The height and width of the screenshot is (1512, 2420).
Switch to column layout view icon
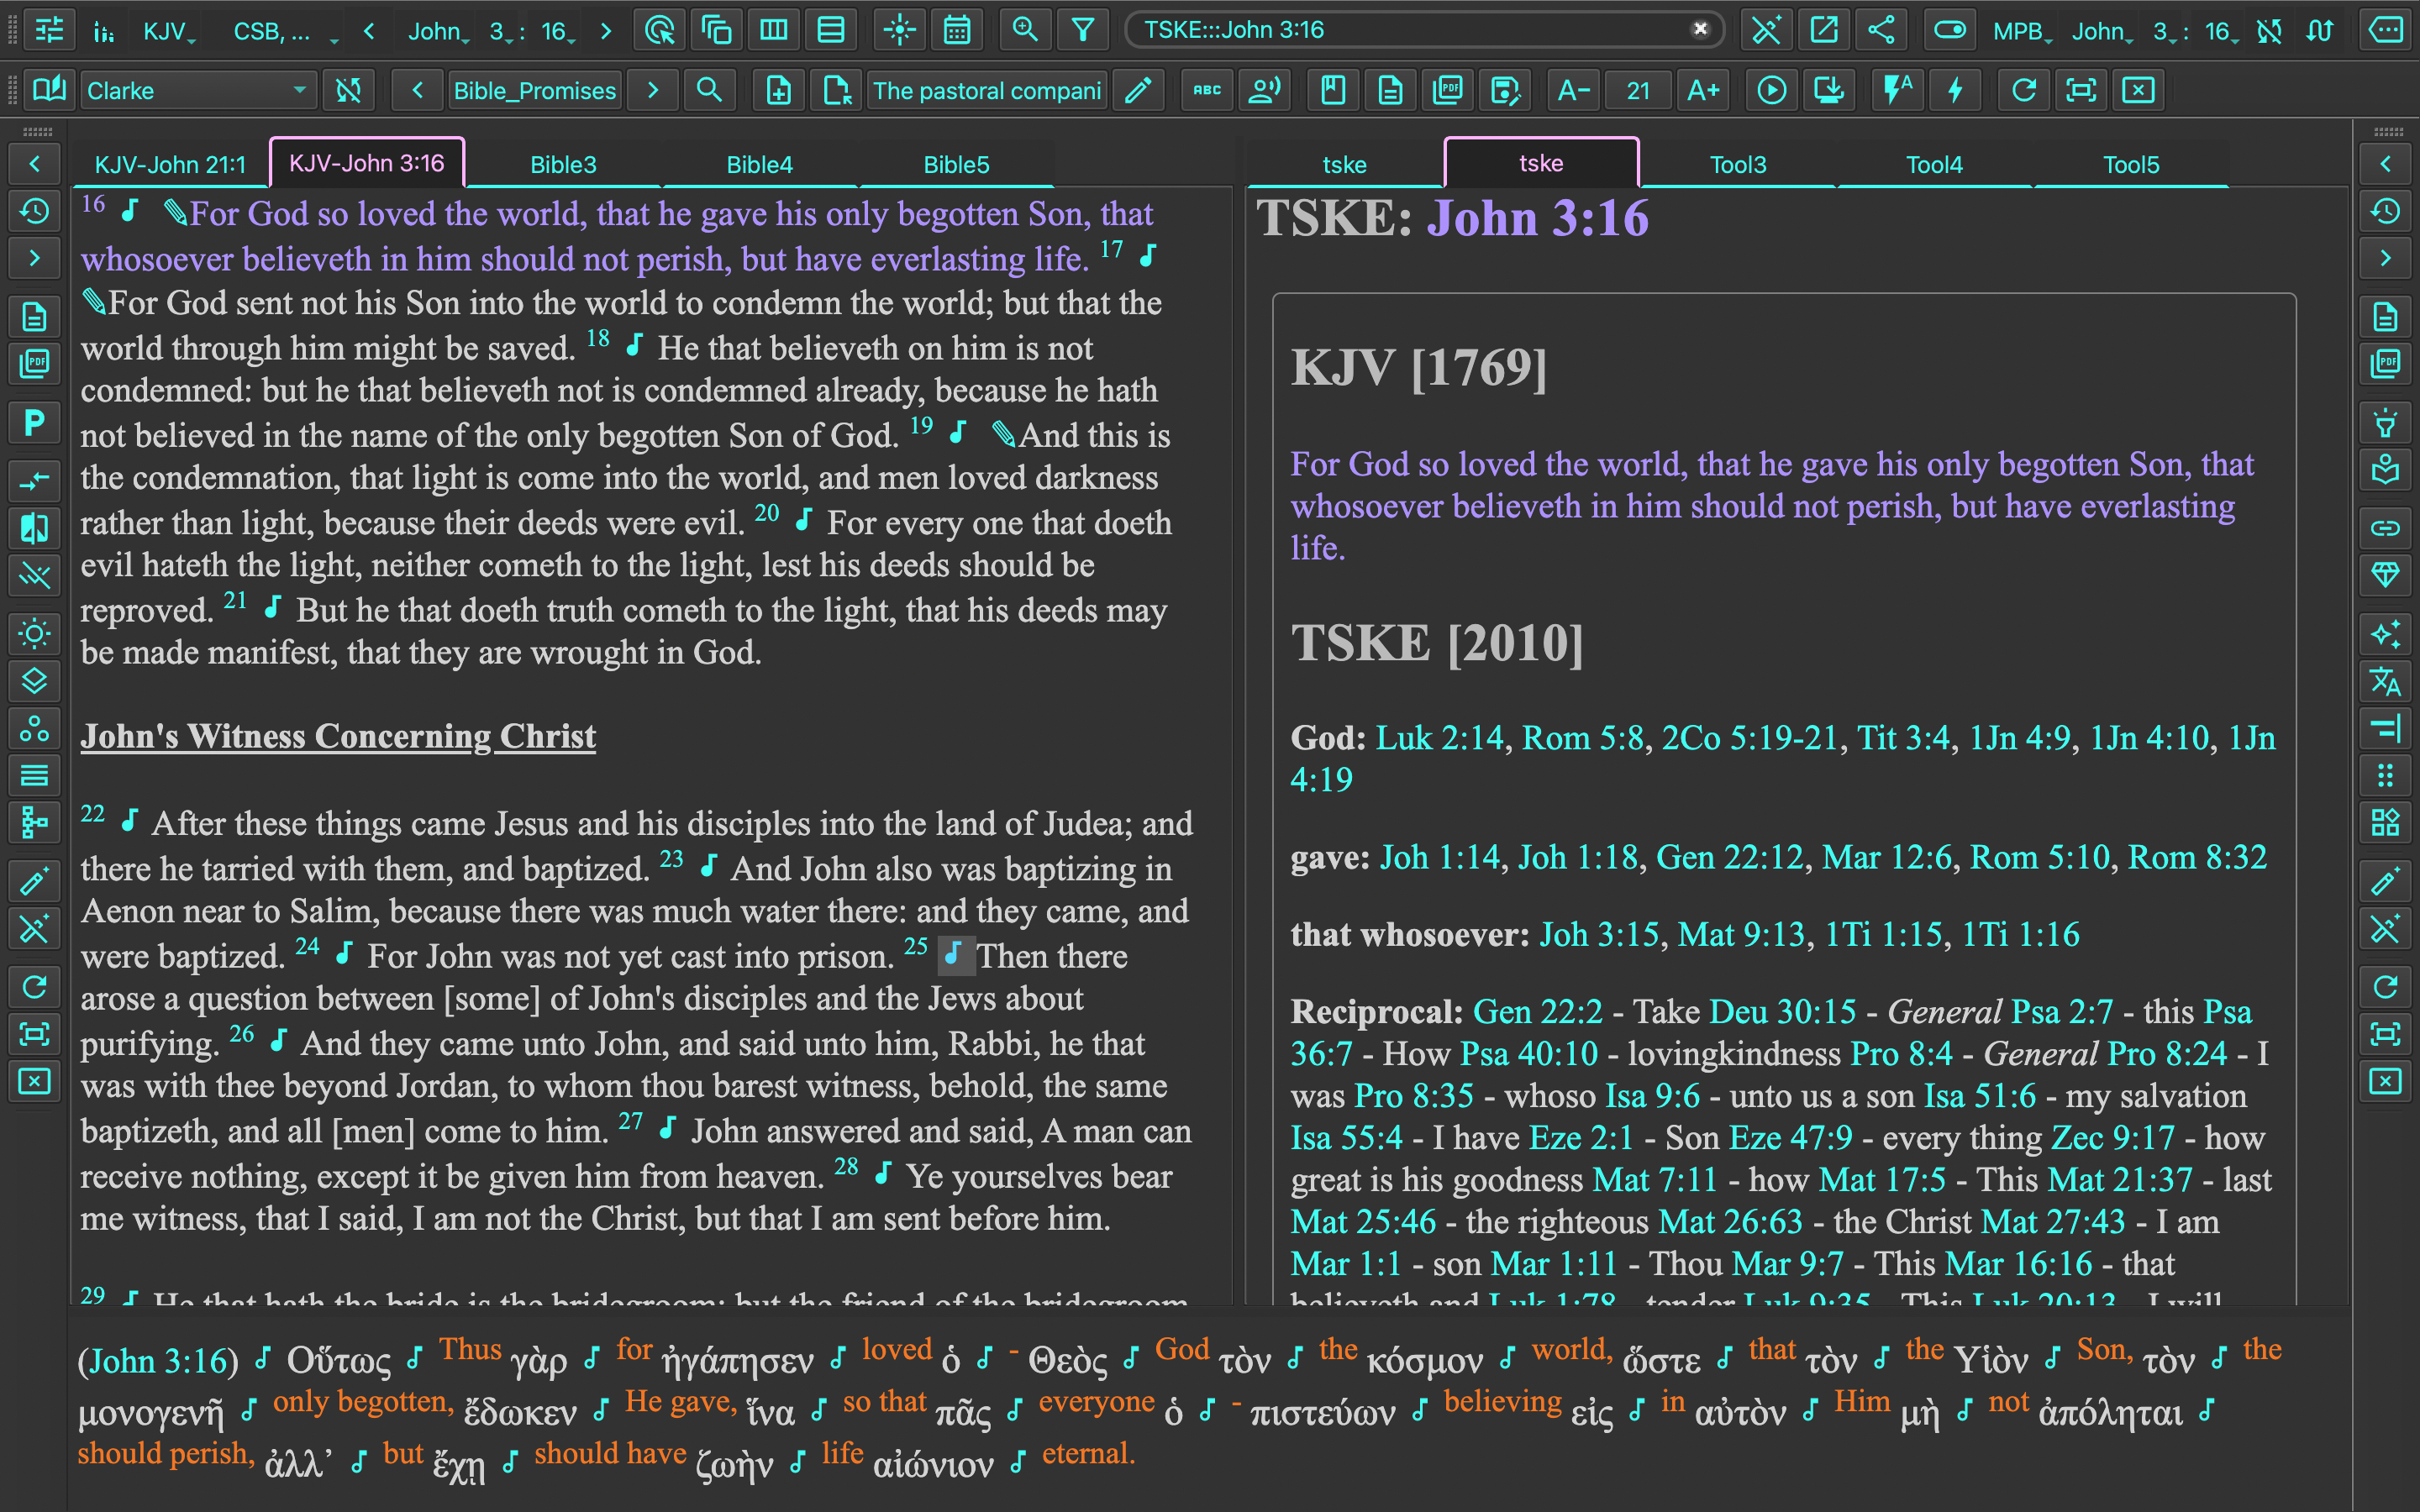773,30
